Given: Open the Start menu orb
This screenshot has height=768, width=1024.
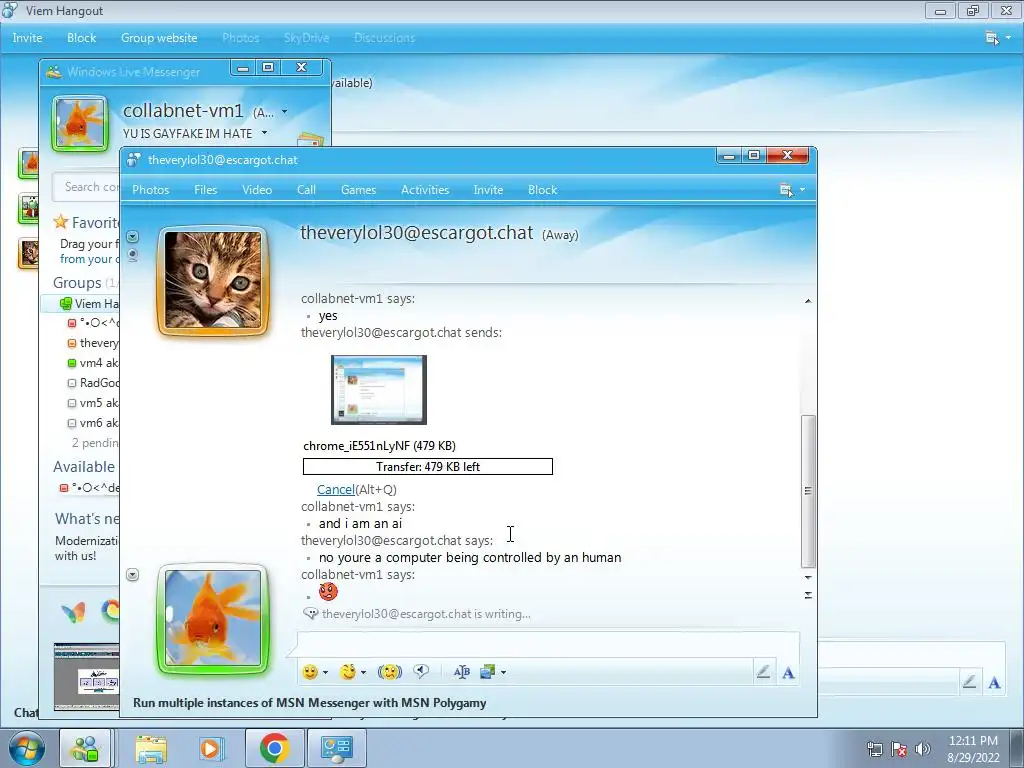Looking at the screenshot, I should 27,748.
